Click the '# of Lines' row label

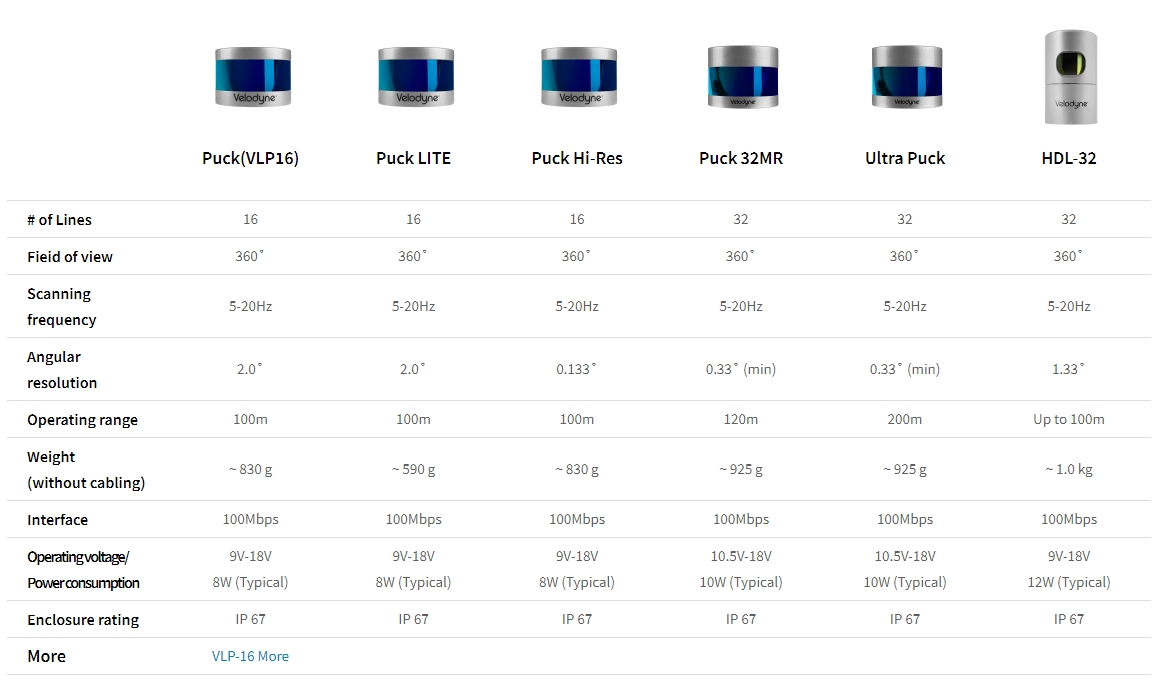coord(59,220)
